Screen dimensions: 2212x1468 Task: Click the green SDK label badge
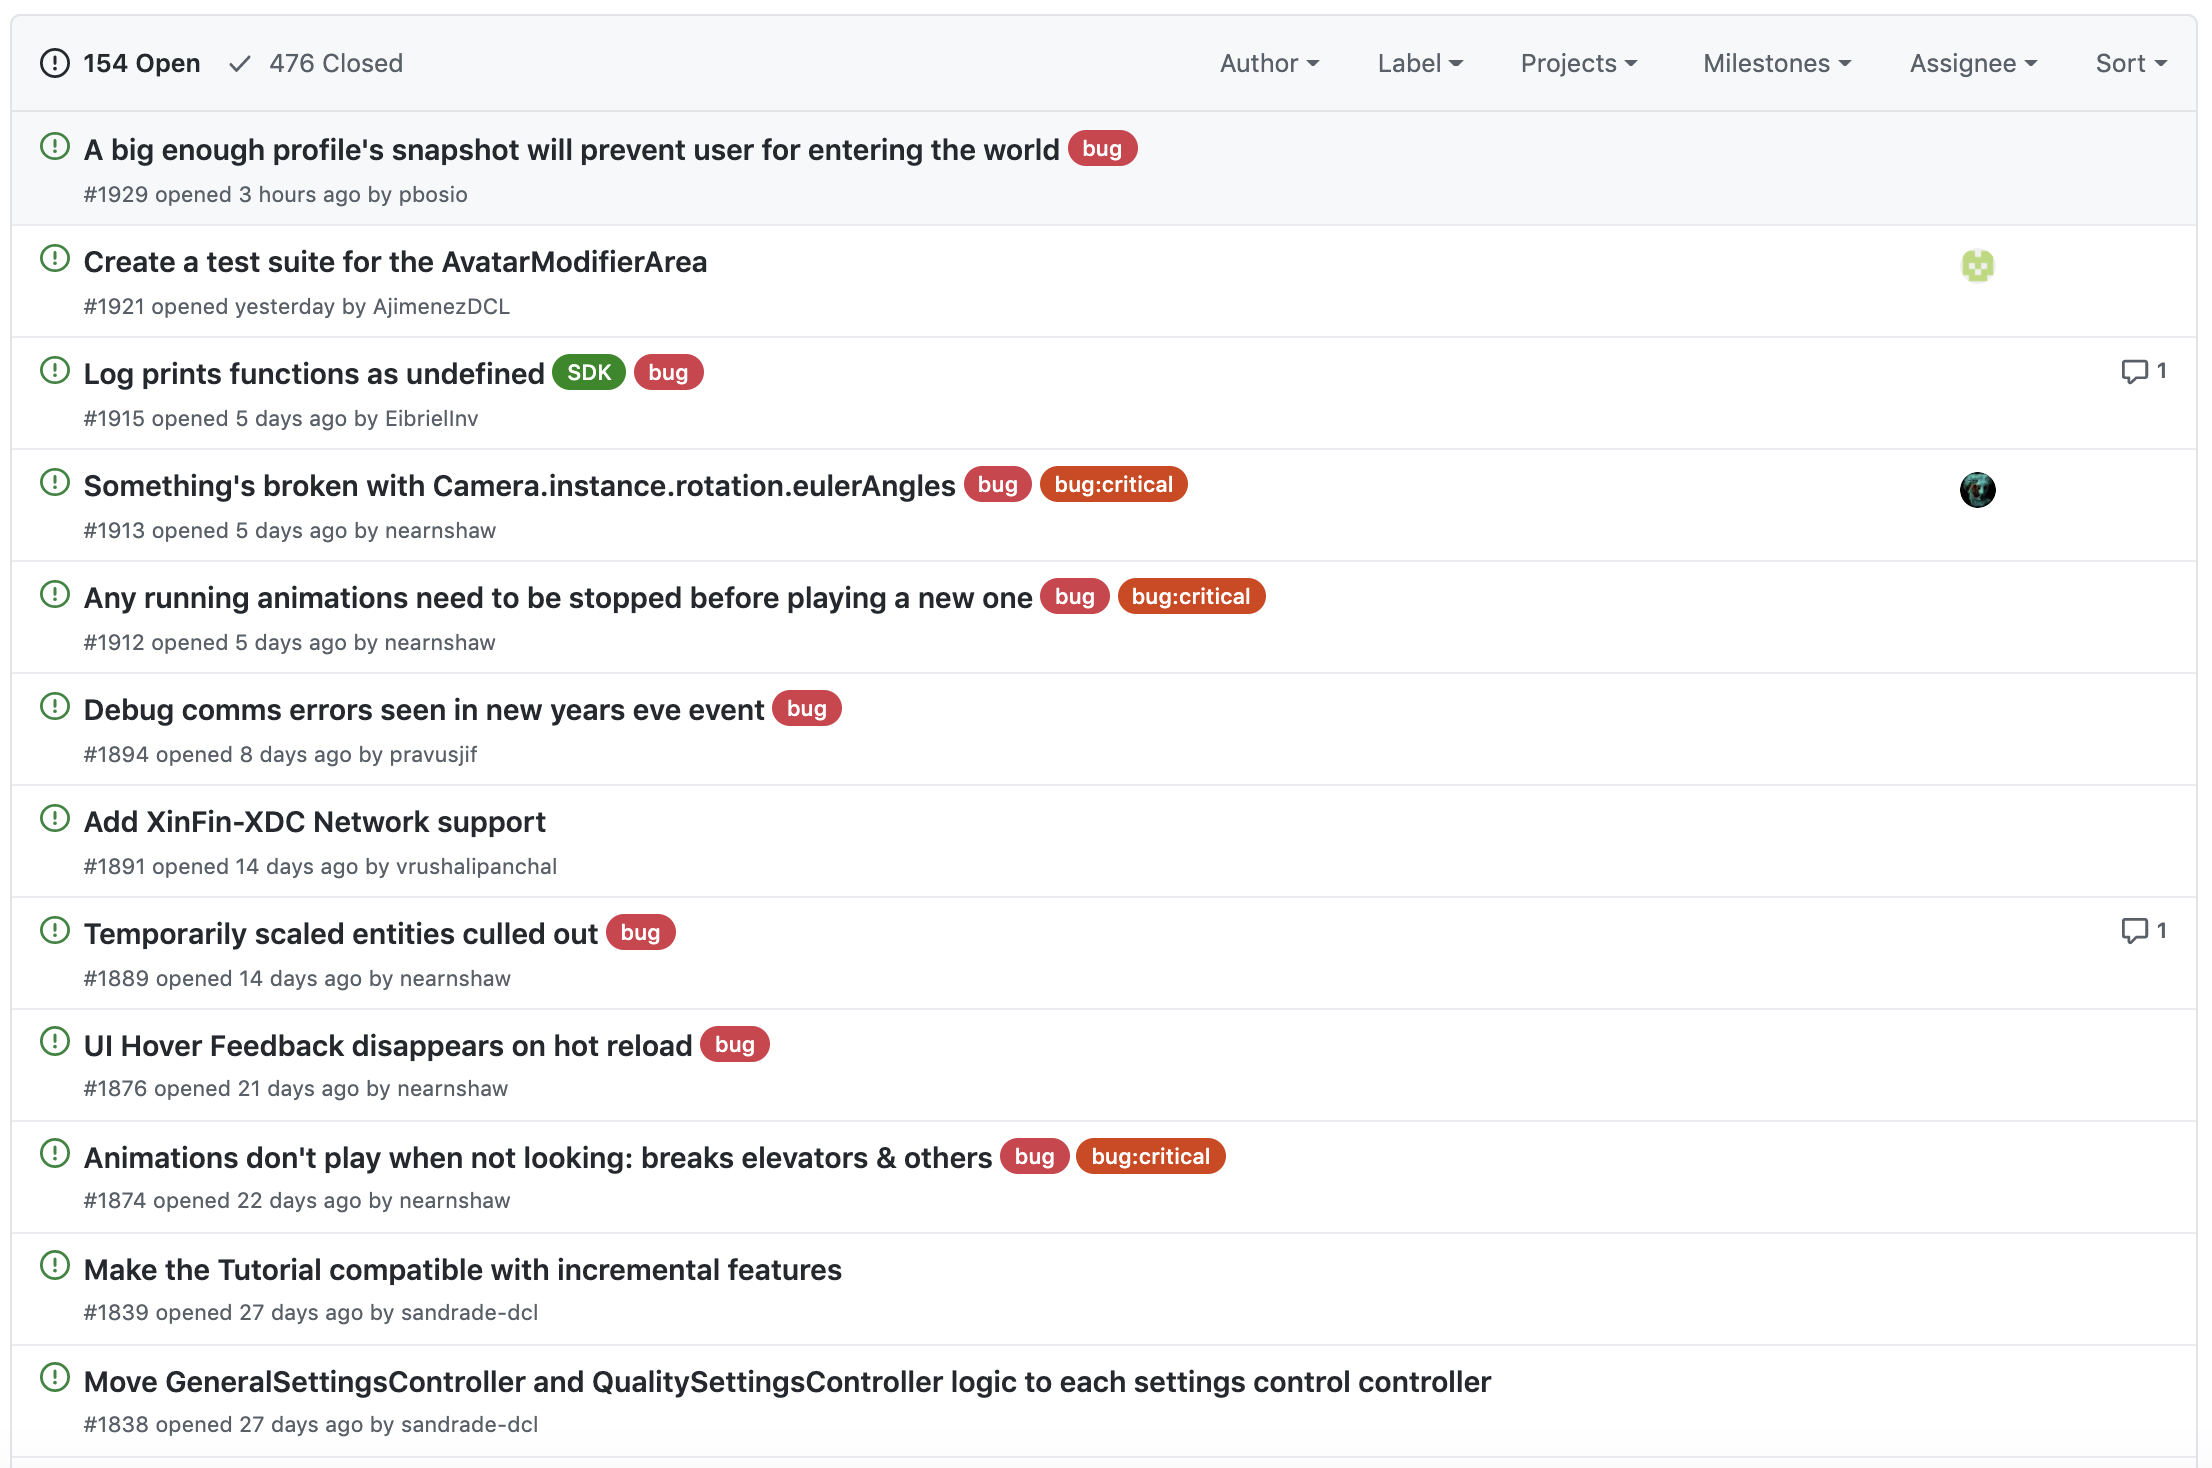(x=589, y=373)
